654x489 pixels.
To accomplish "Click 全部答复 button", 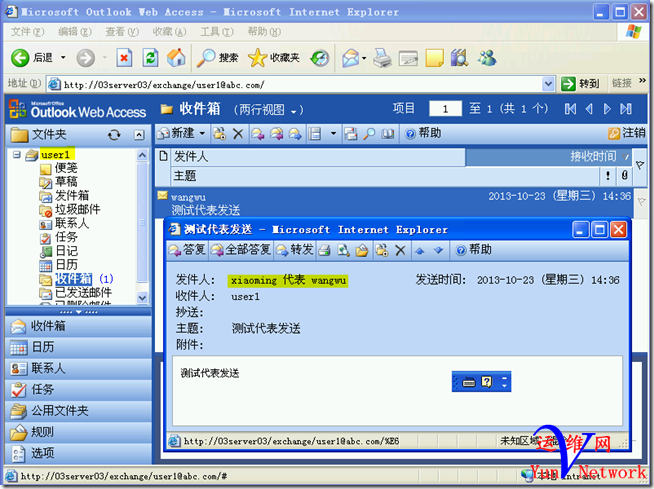I will click(x=241, y=250).
